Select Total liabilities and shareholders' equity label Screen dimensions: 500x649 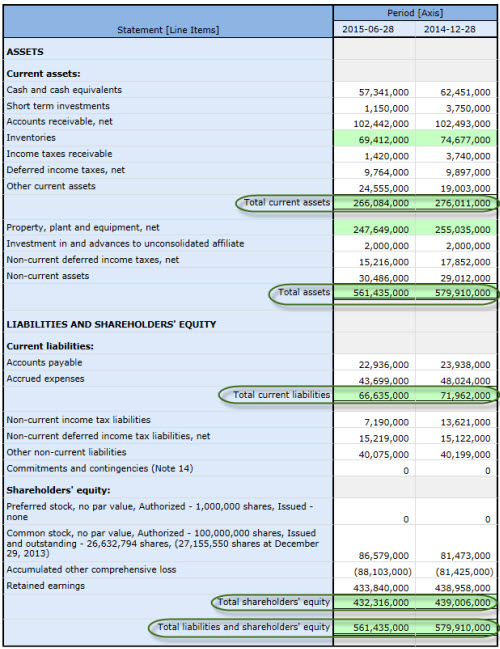tap(243, 627)
